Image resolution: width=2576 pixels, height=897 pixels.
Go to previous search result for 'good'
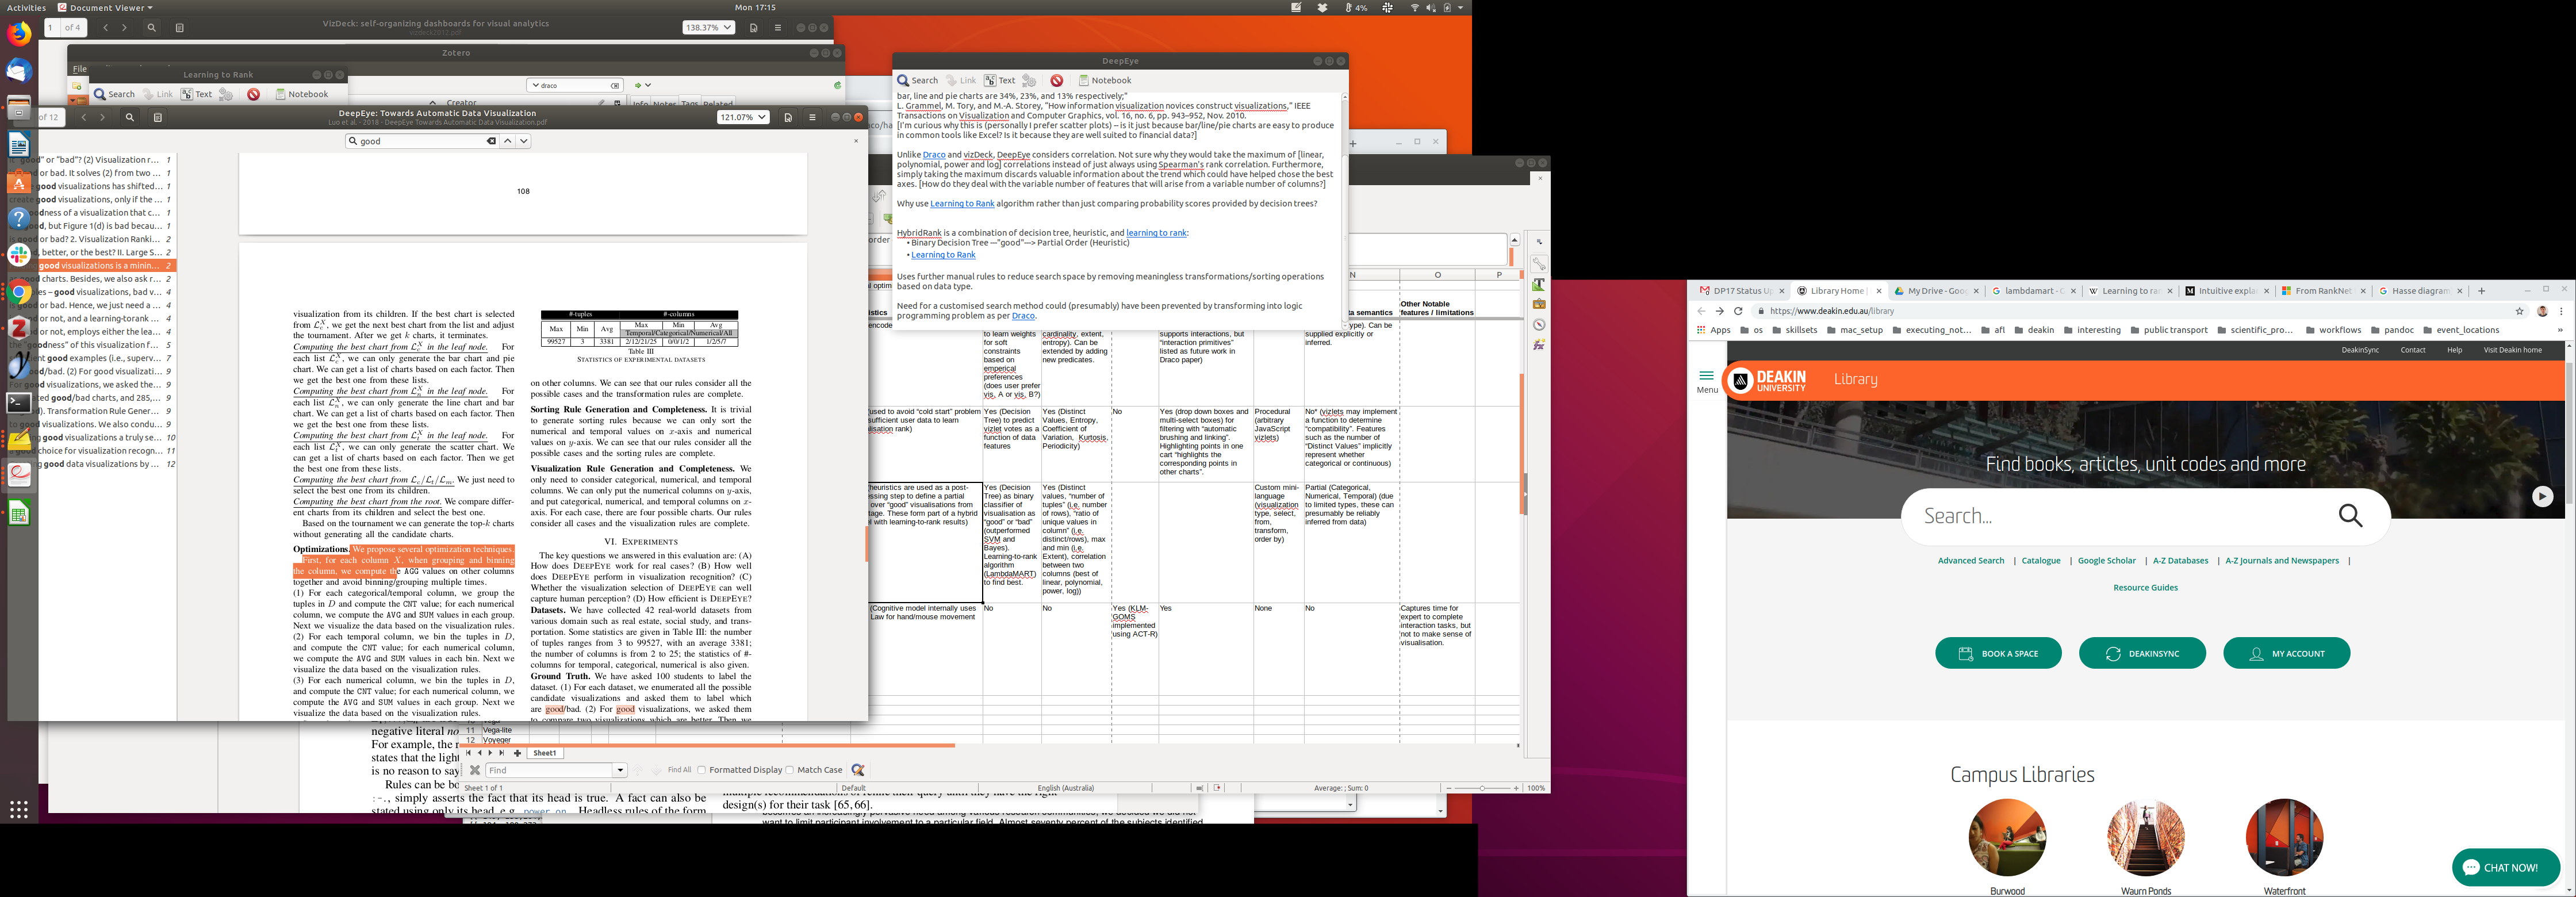click(x=508, y=141)
